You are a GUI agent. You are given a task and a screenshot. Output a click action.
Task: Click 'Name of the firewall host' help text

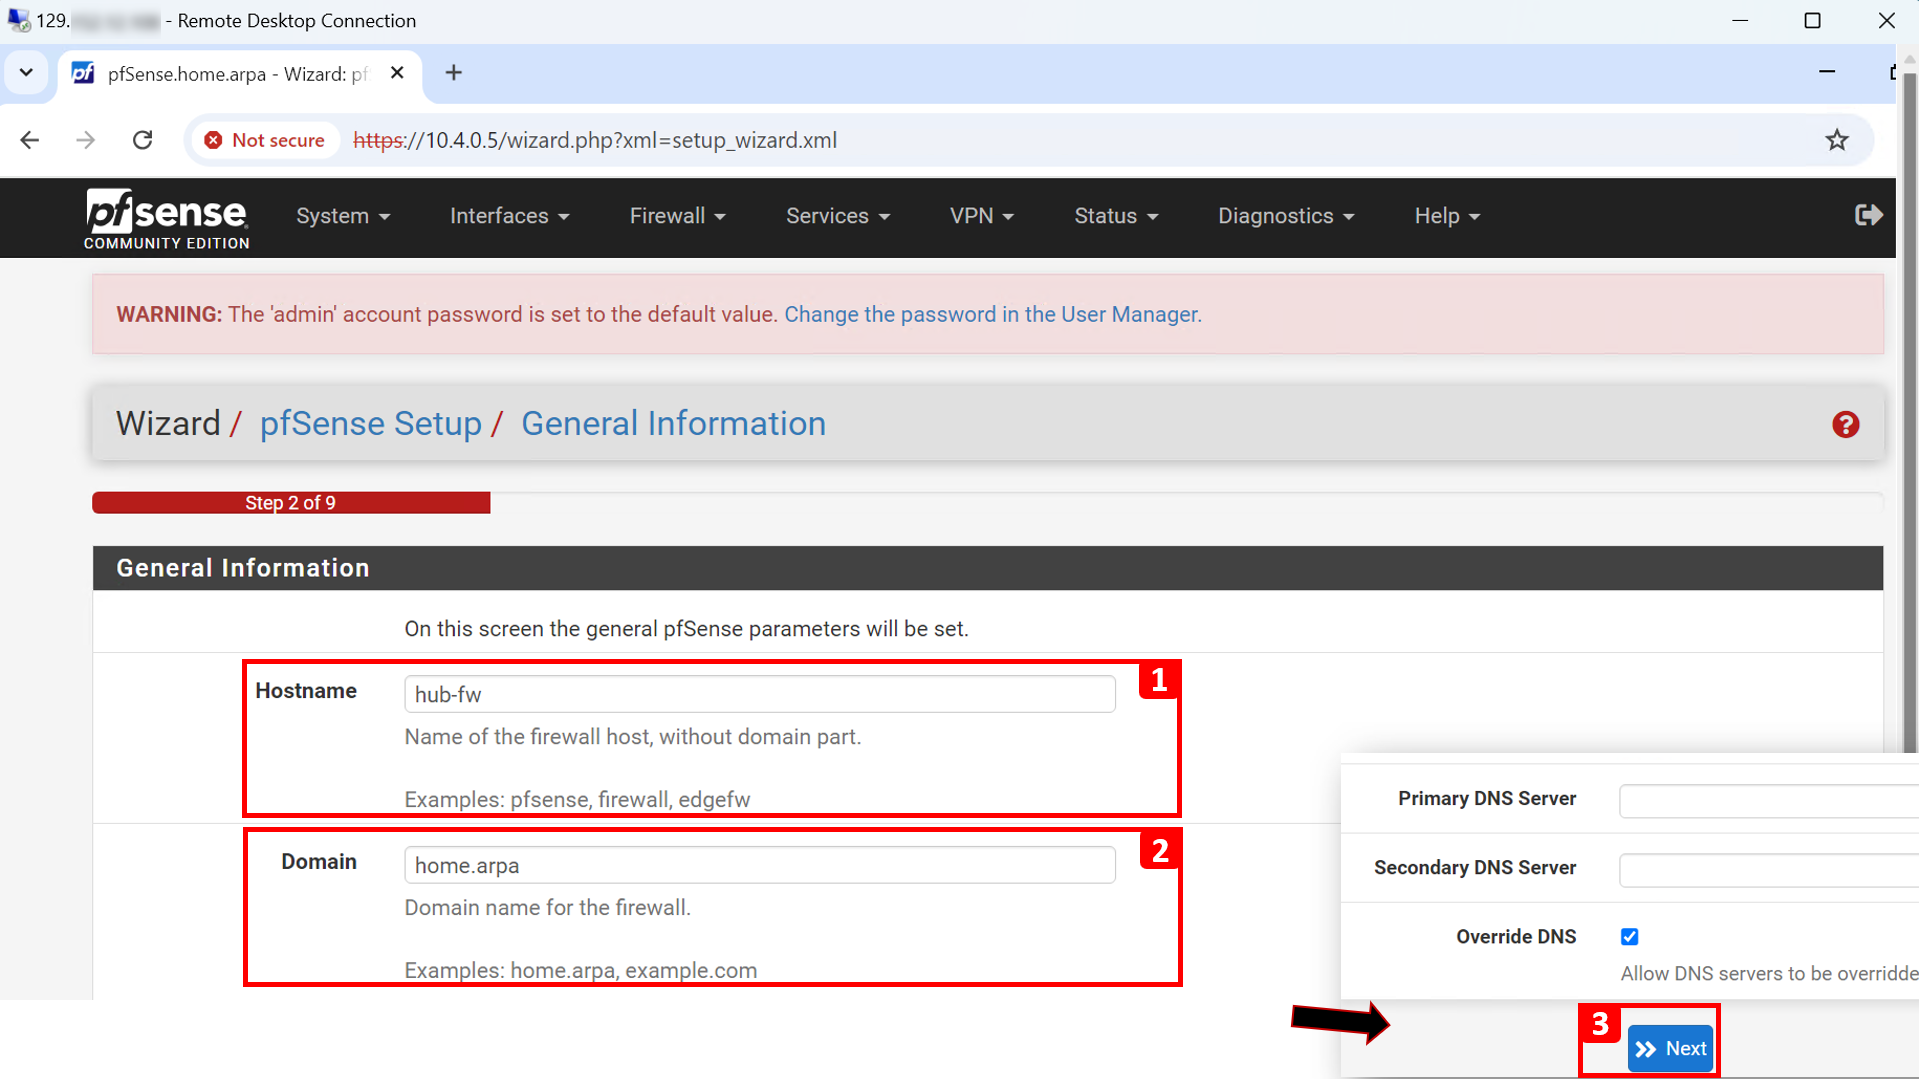pos(633,737)
